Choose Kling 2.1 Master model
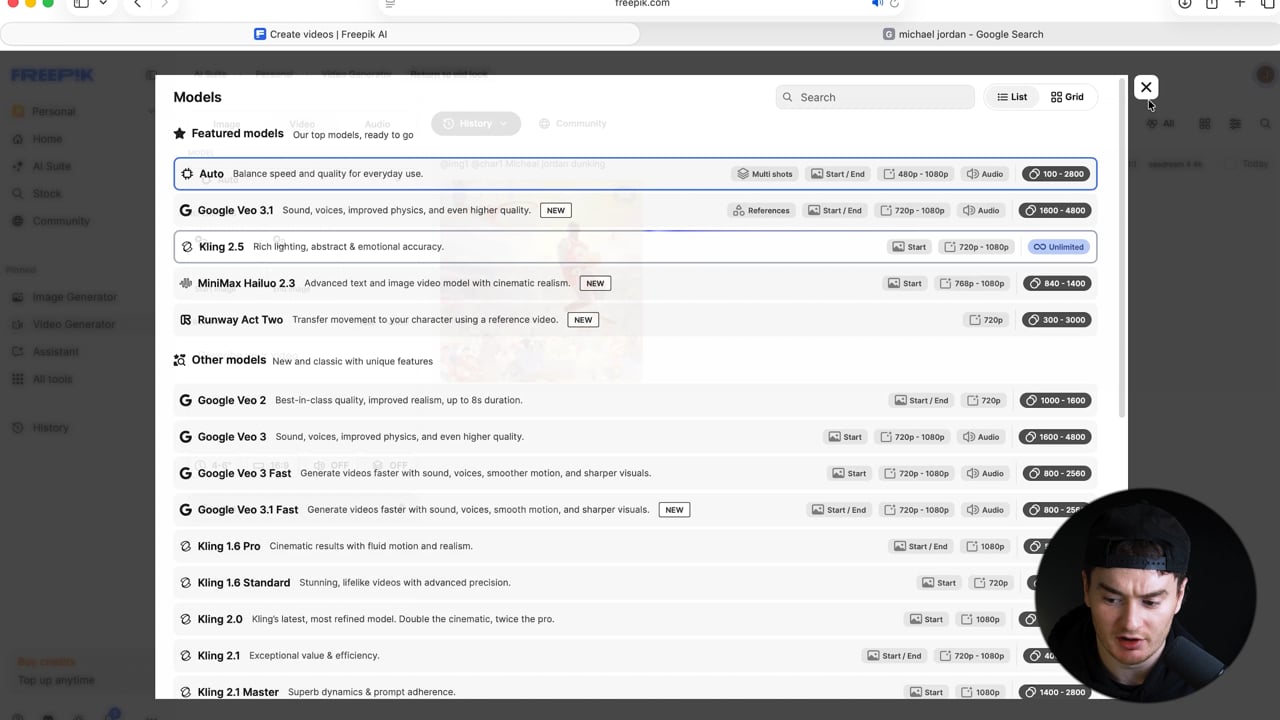Image resolution: width=1280 pixels, height=720 pixels. [x=635, y=692]
